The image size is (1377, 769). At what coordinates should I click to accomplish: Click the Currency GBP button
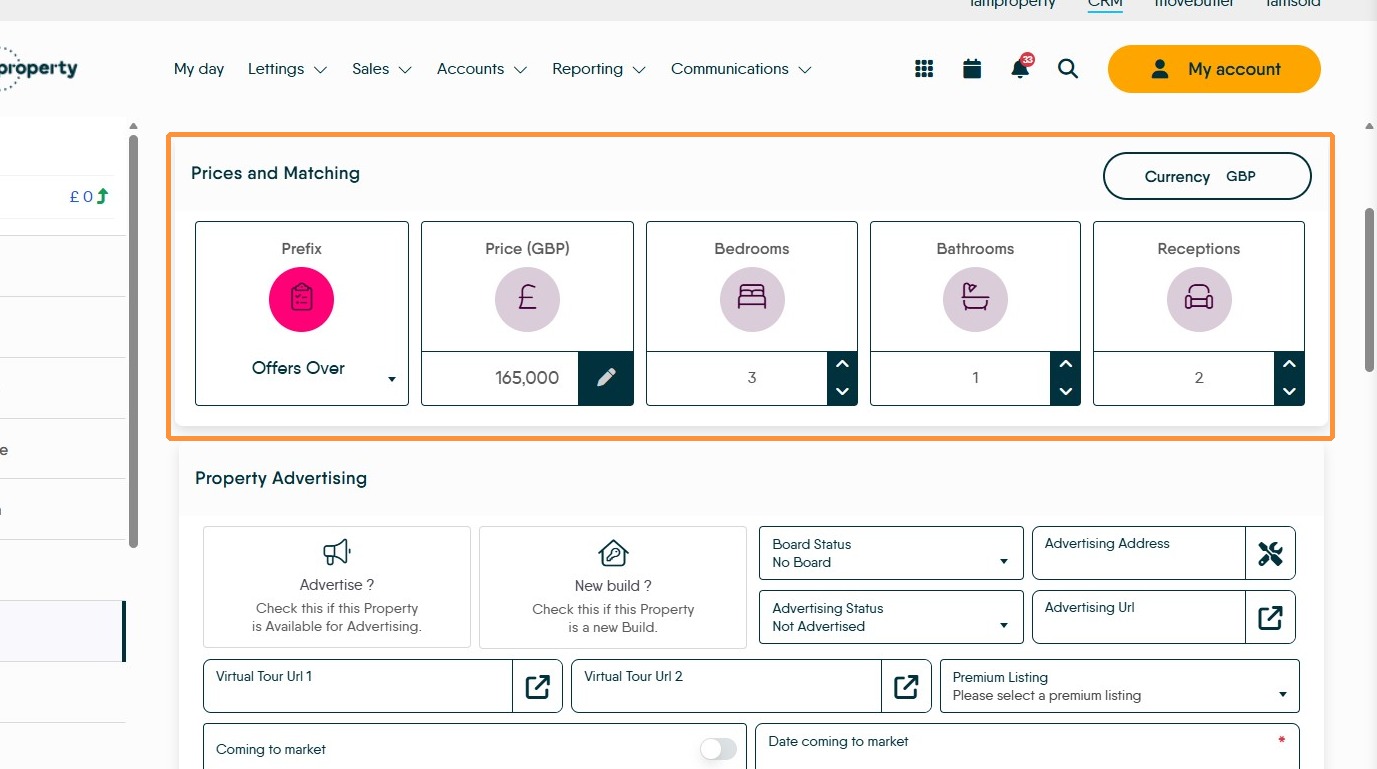1207,177
